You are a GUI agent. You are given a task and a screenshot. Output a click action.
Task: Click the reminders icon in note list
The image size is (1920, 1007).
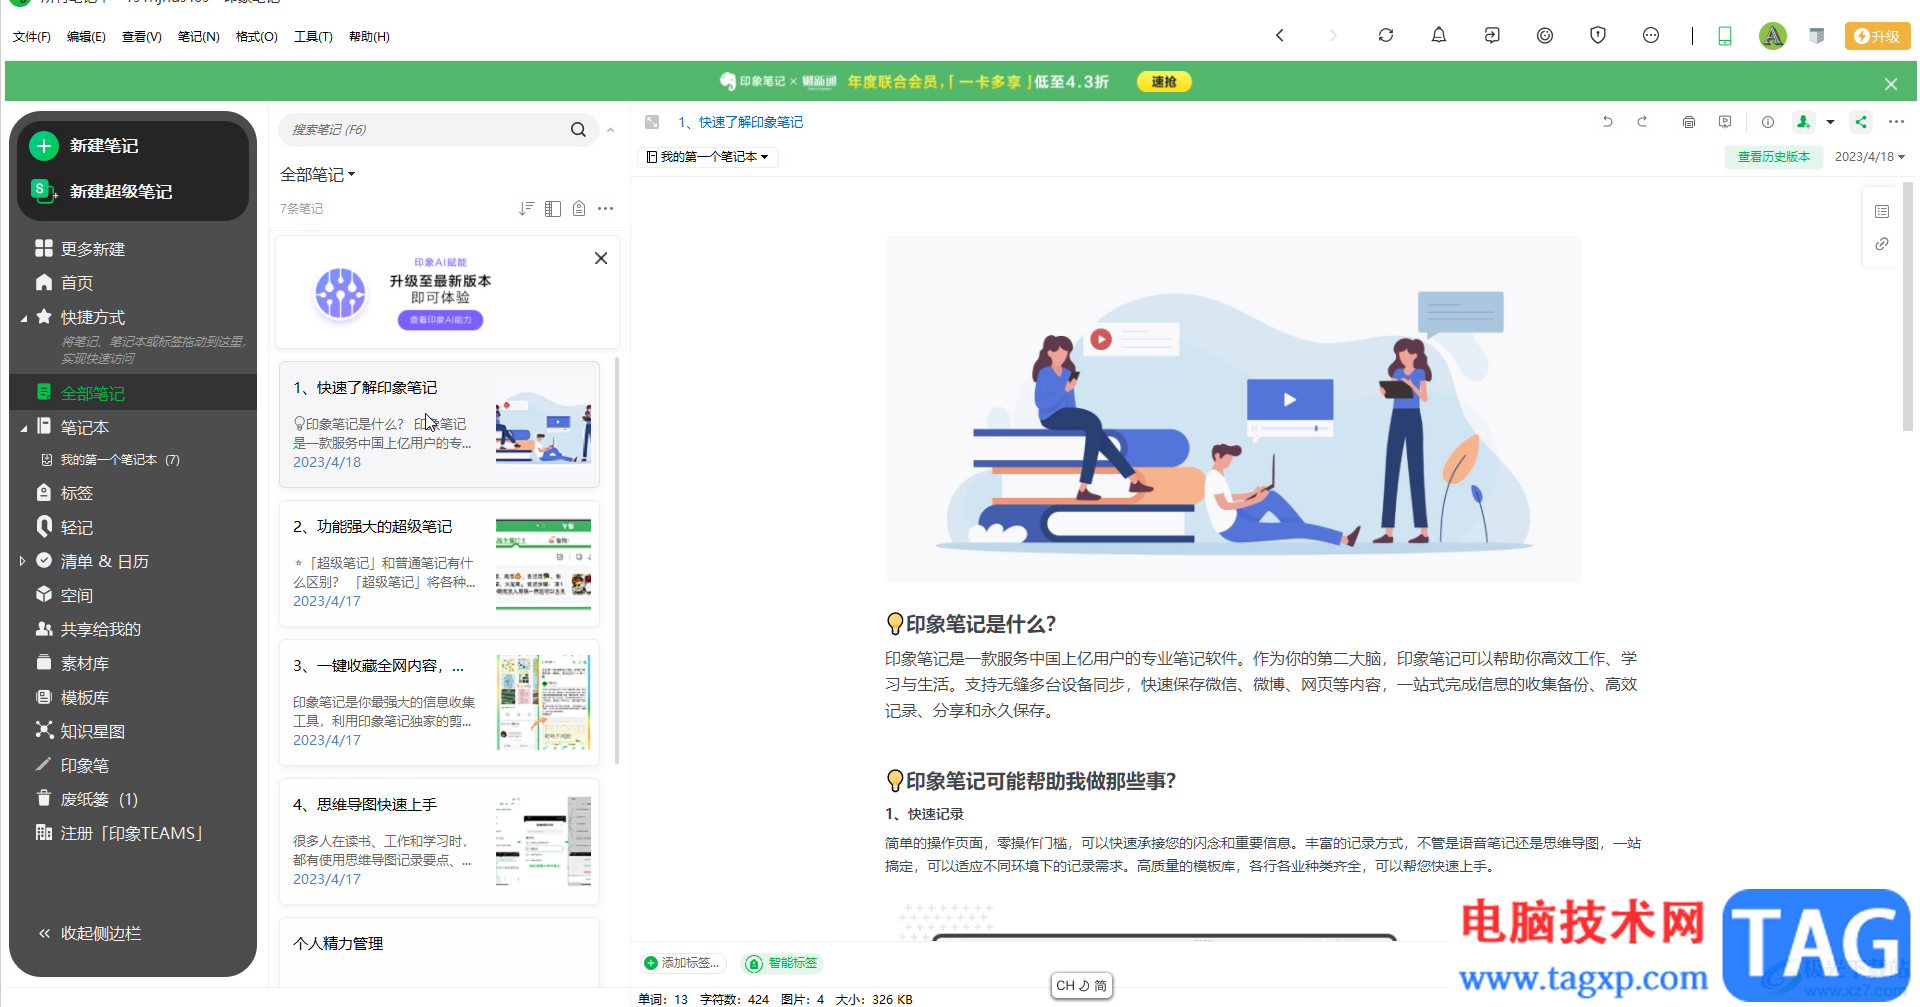[579, 208]
